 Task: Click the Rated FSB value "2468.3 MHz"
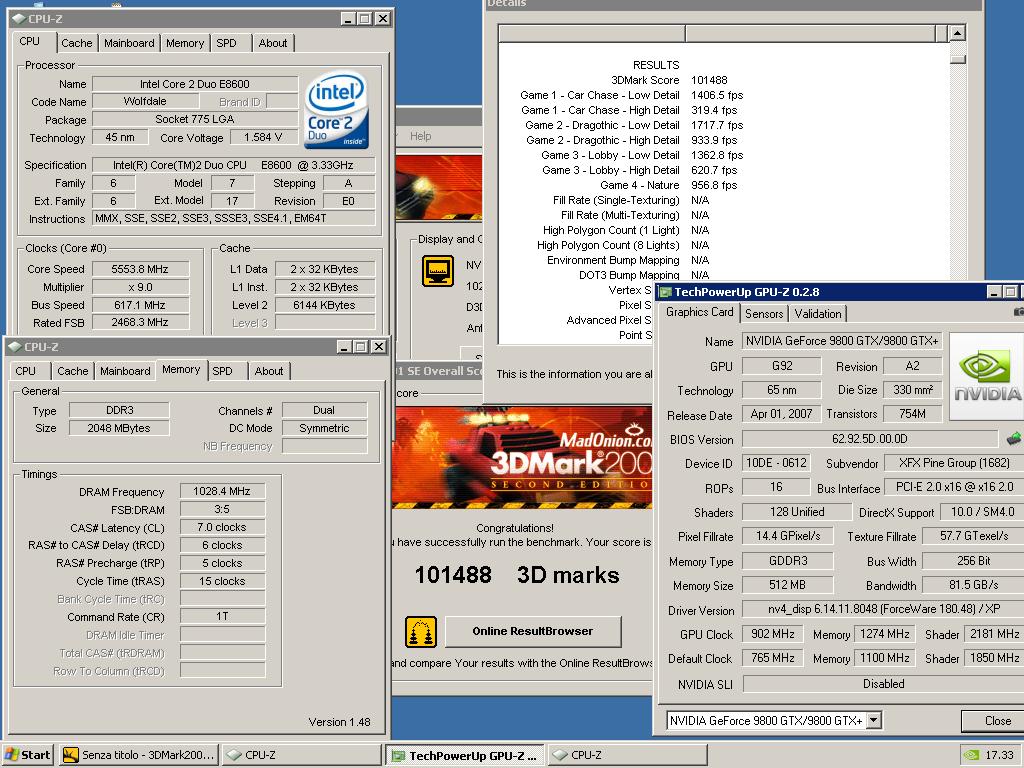click(140, 323)
